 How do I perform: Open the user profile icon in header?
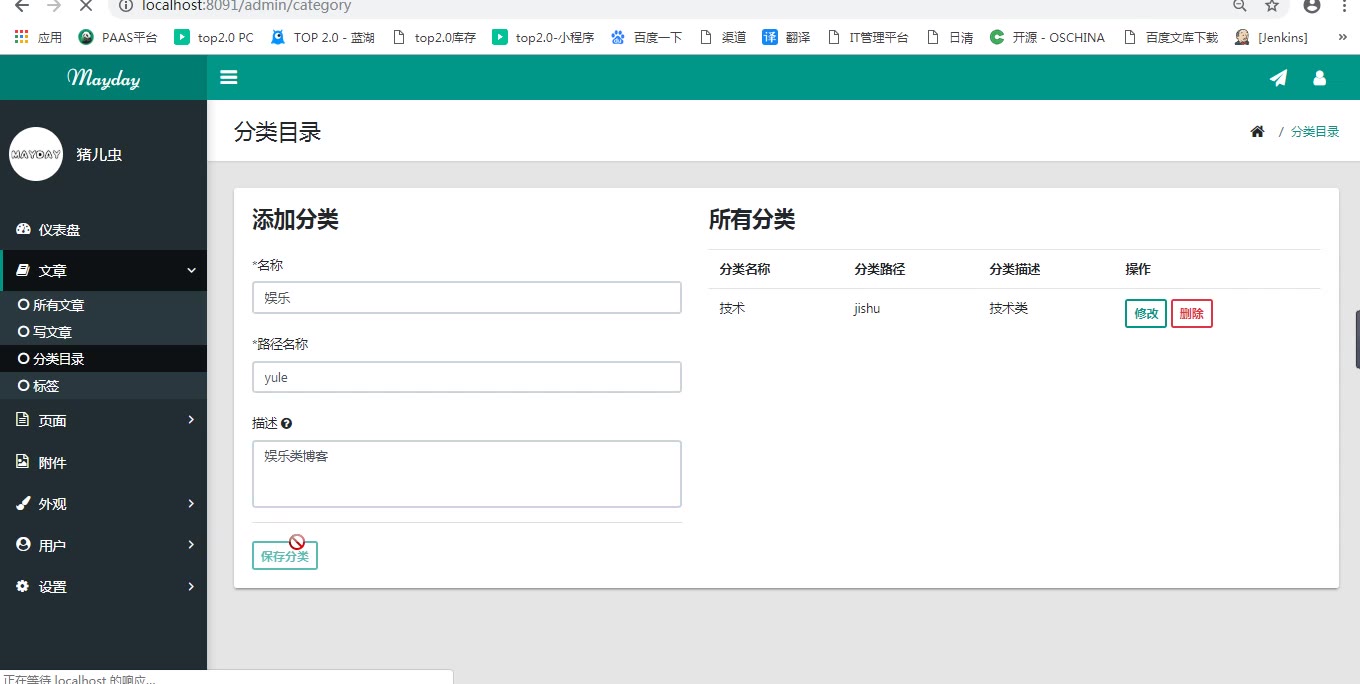[1319, 78]
